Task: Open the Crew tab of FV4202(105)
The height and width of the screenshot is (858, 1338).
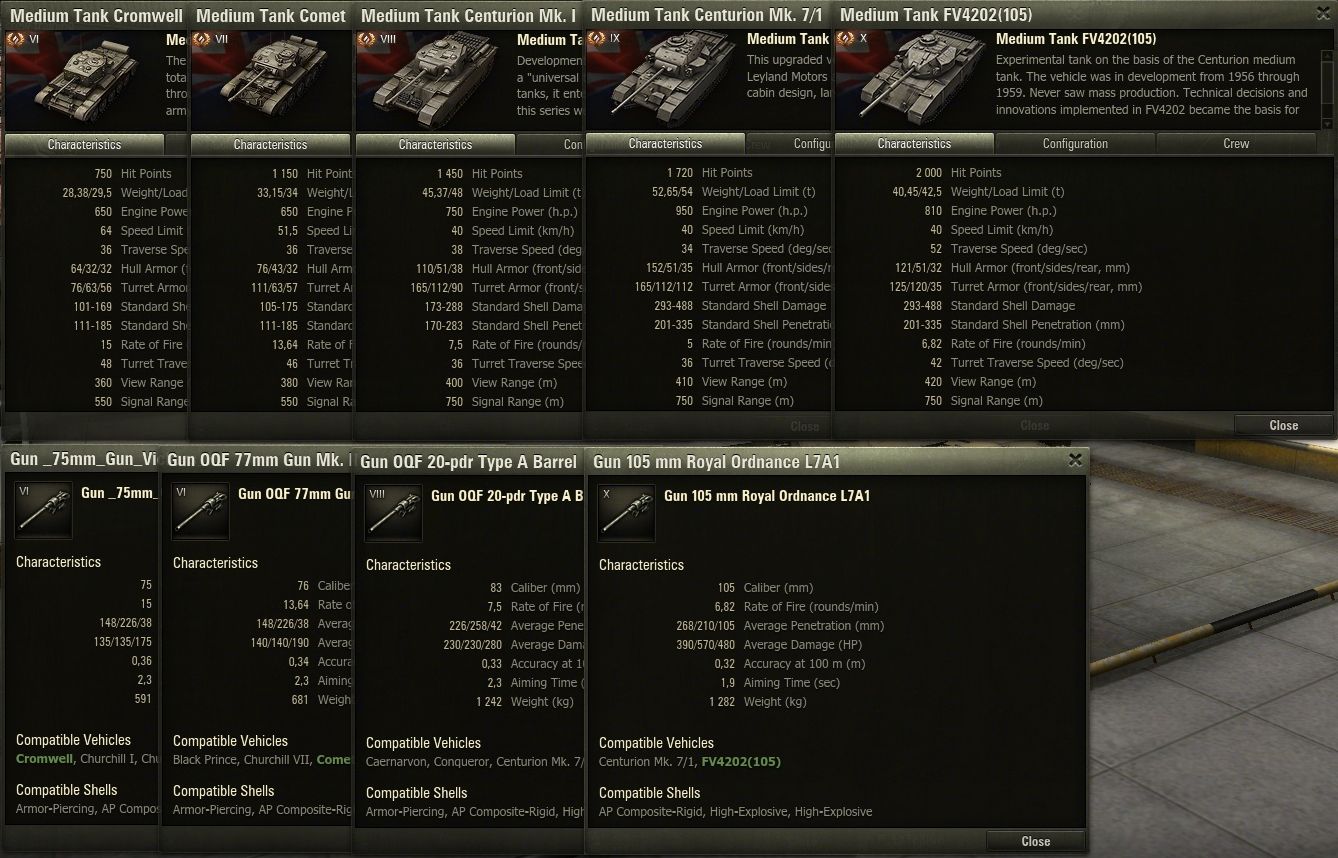Action: pyautogui.click(x=1236, y=144)
